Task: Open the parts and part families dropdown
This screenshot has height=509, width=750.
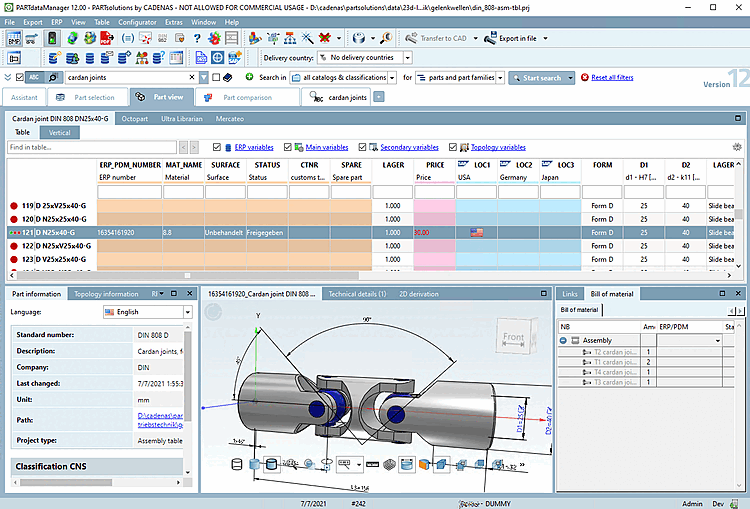Action: (x=500, y=77)
